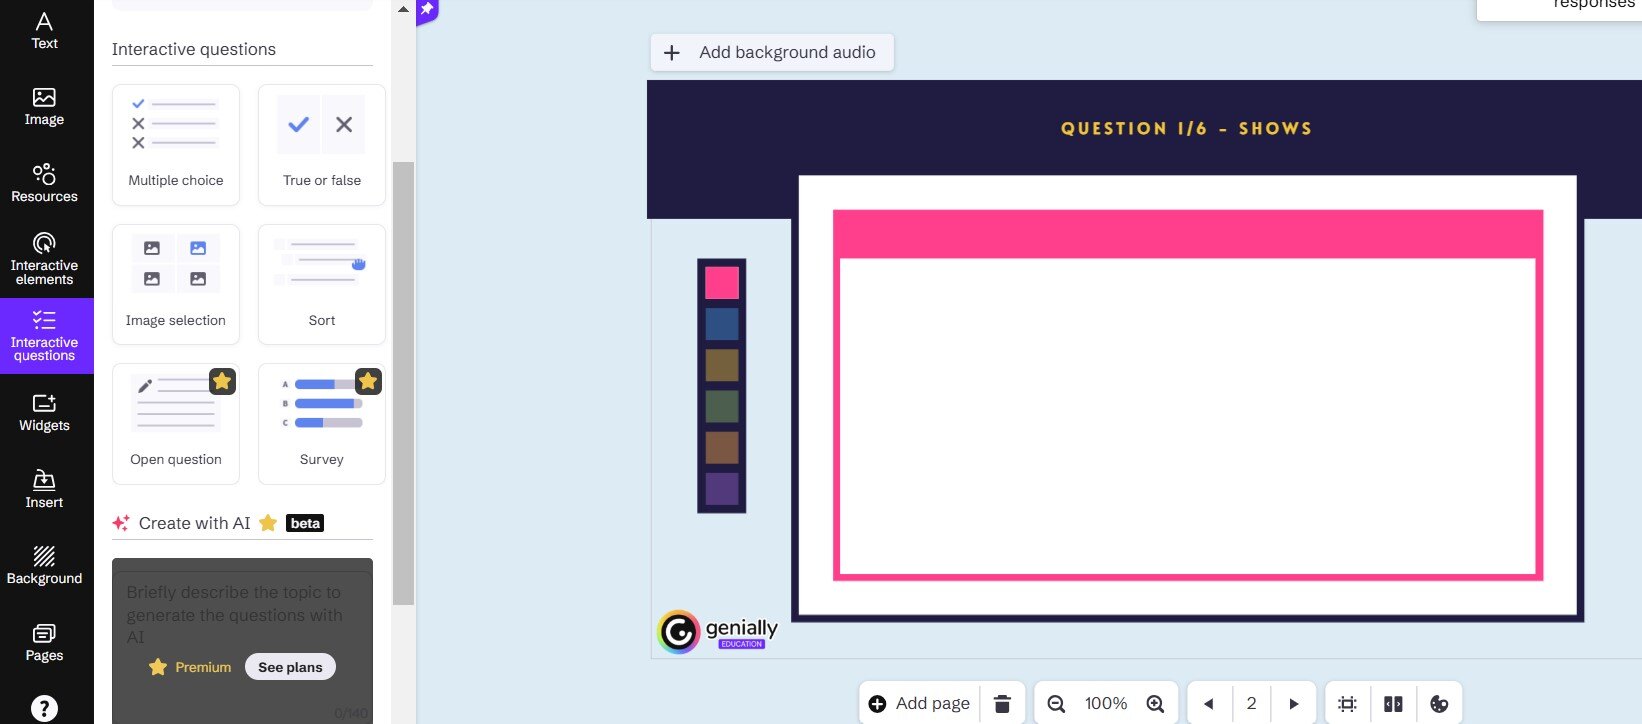Go to the previous page arrow
Viewport: 1642px width, 724px height.
coord(1209,704)
